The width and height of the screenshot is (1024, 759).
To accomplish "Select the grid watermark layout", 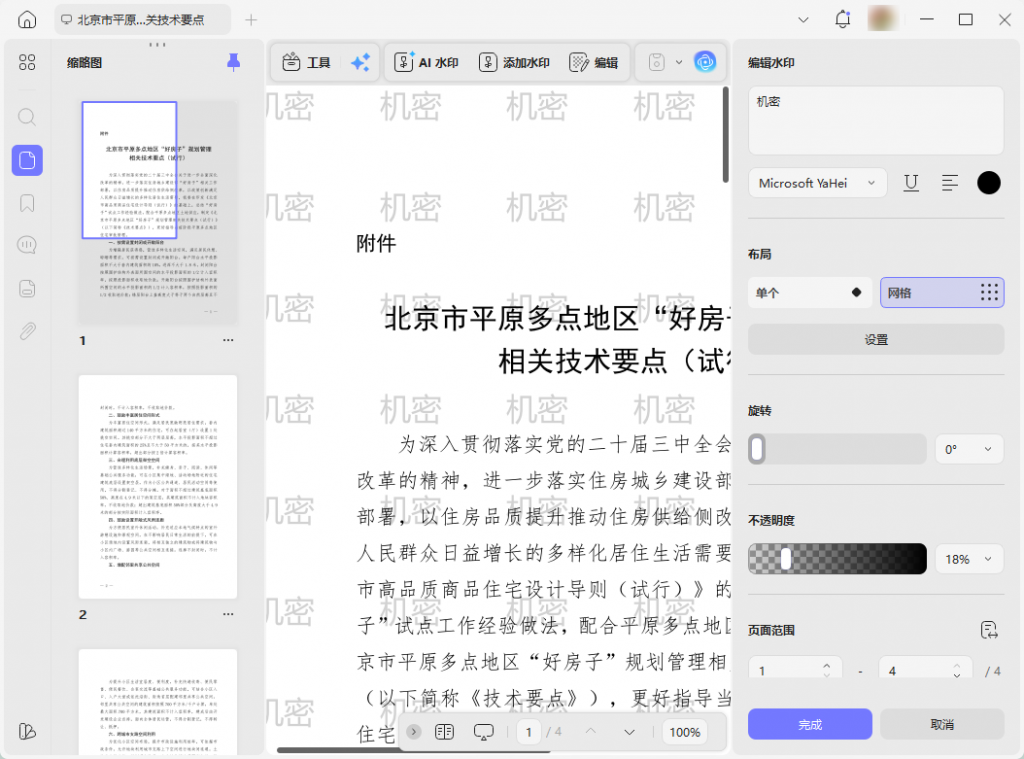I will tap(942, 293).
